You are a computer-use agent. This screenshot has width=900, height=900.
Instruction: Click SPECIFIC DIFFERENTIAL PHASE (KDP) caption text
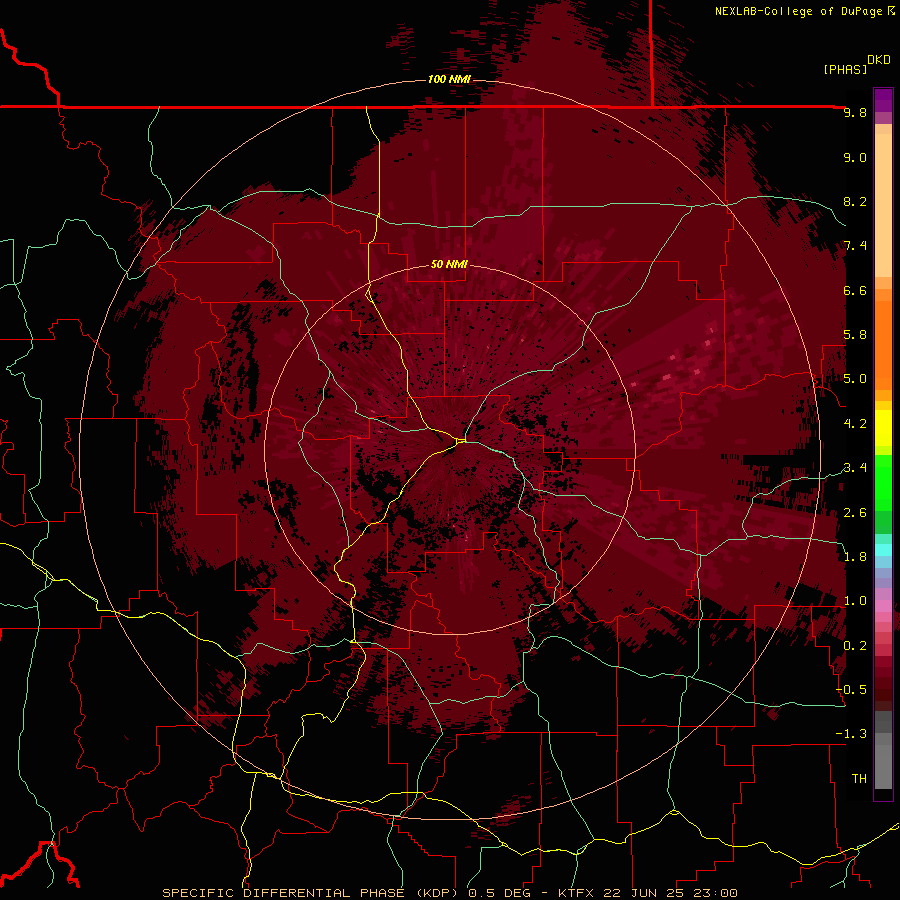tap(312, 893)
